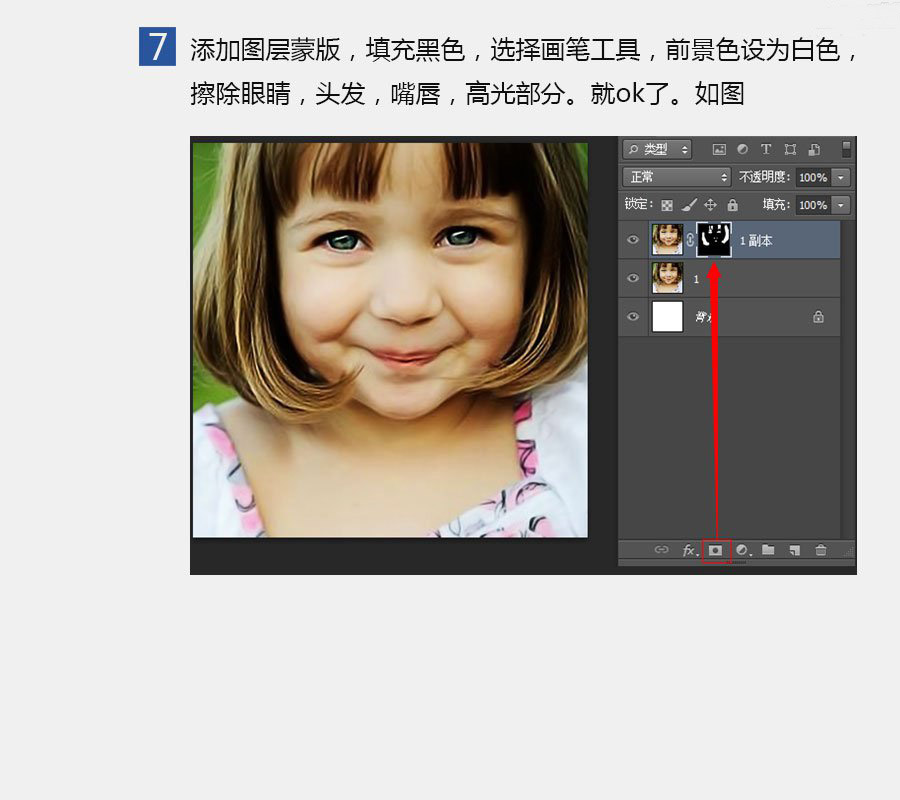
Task: Delete layer with trash icon
Action: click(821, 550)
